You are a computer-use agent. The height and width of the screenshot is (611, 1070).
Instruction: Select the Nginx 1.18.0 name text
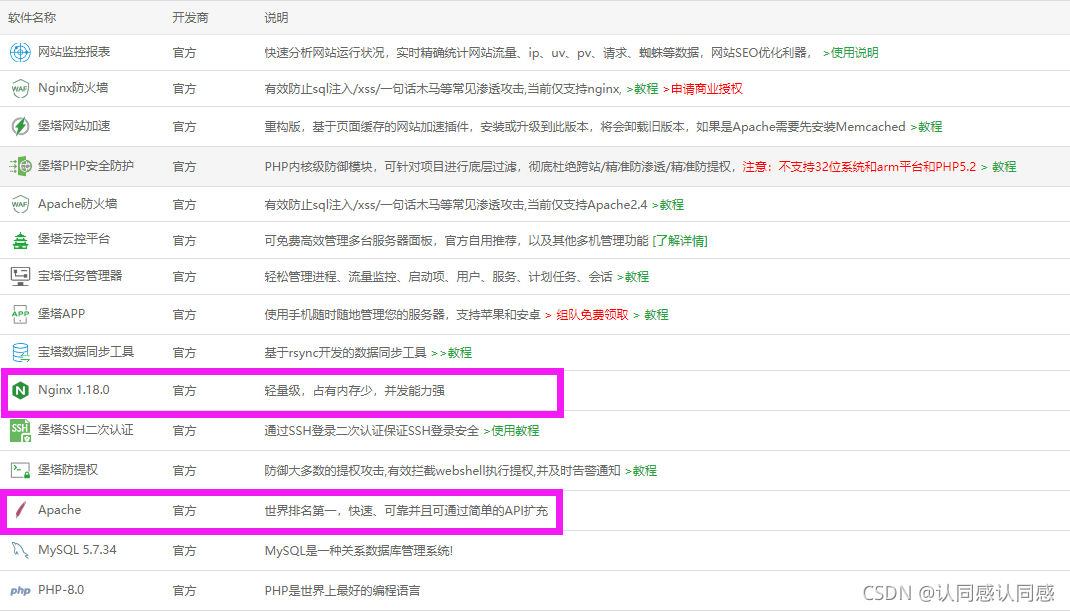(74, 390)
